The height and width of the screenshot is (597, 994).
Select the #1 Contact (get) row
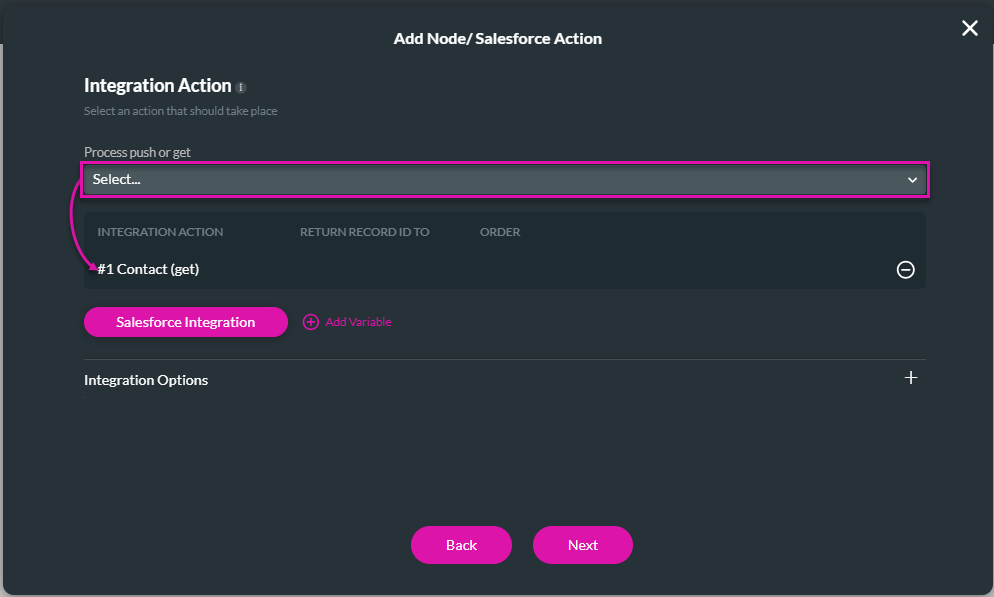point(147,269)
